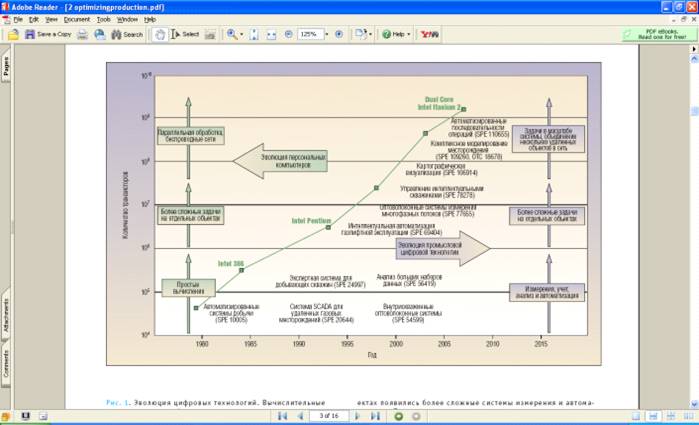Click the Open file folder icon
Viewport: 699px width, 425px height.
pos(14,34)
